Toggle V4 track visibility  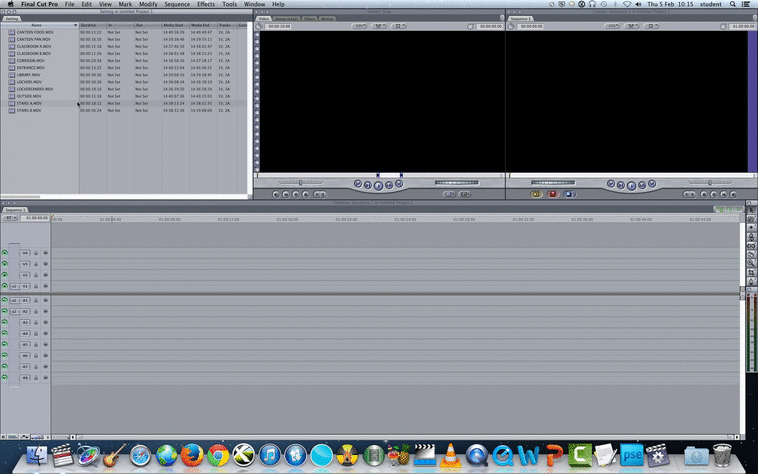point(4,253)
